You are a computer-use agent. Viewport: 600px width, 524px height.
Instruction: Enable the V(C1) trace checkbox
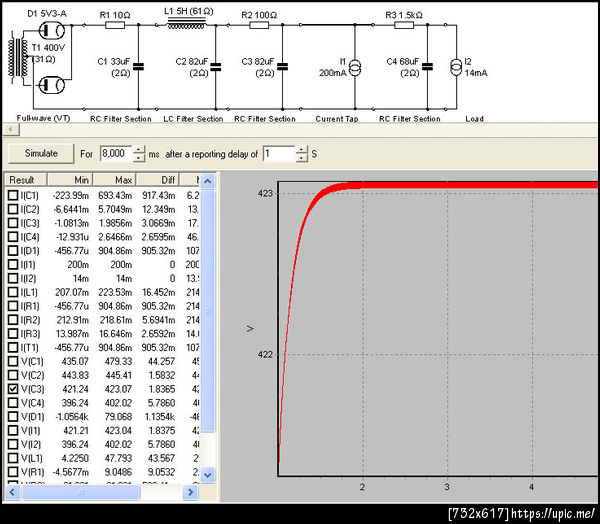coord(13,361)
